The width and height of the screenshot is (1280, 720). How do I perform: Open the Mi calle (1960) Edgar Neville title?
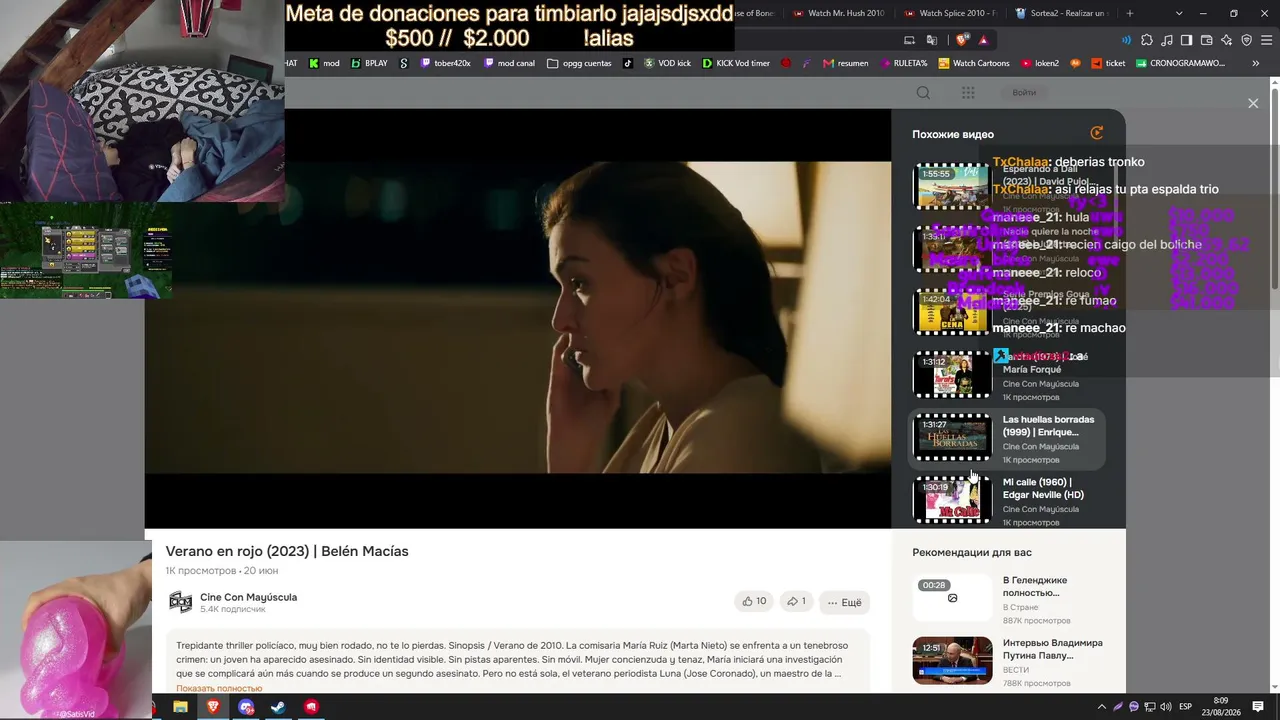(1043, 488)
